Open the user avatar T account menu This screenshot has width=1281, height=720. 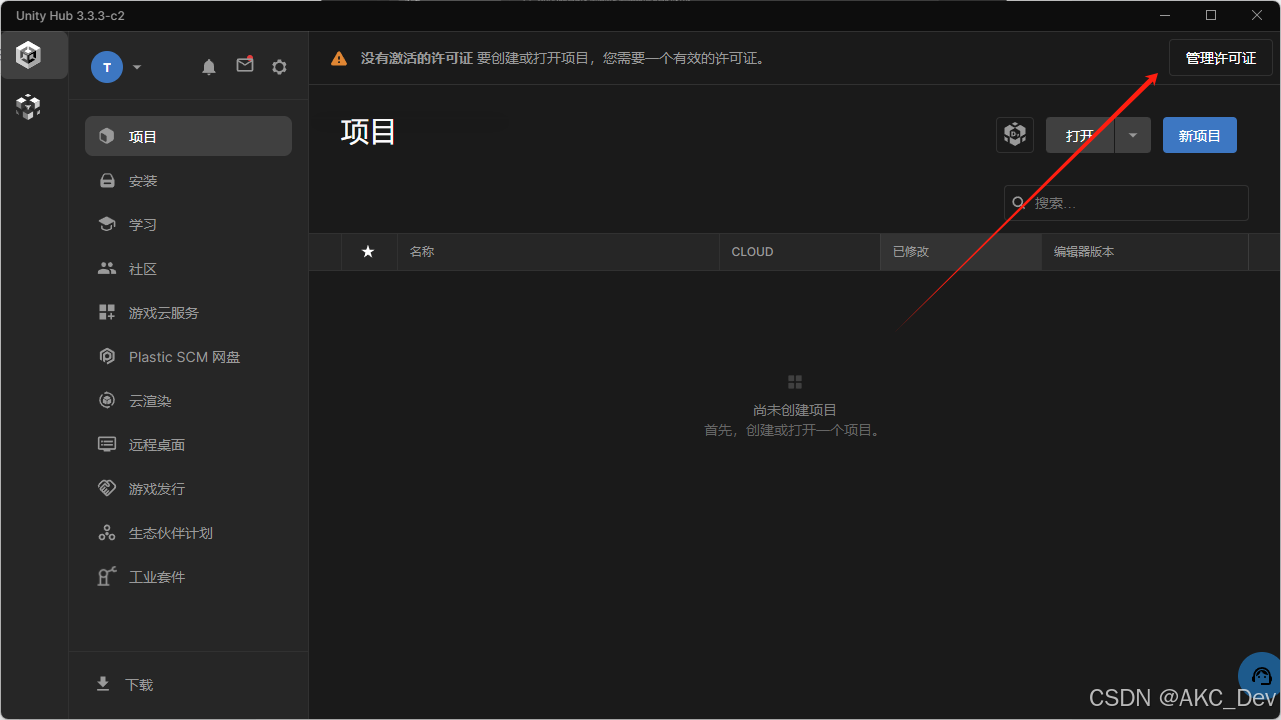click(107, 67)
